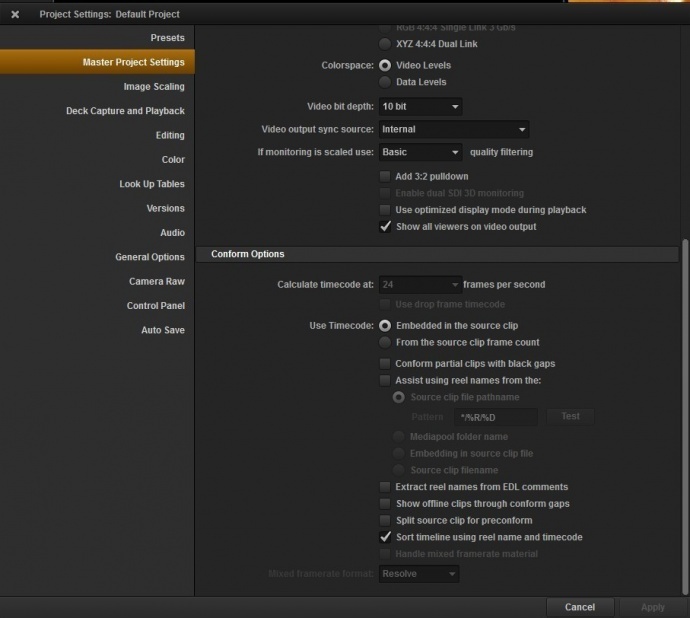Close the Project Settings dialog with X
The width and height of the screenshot is (690, 618).
15,15
